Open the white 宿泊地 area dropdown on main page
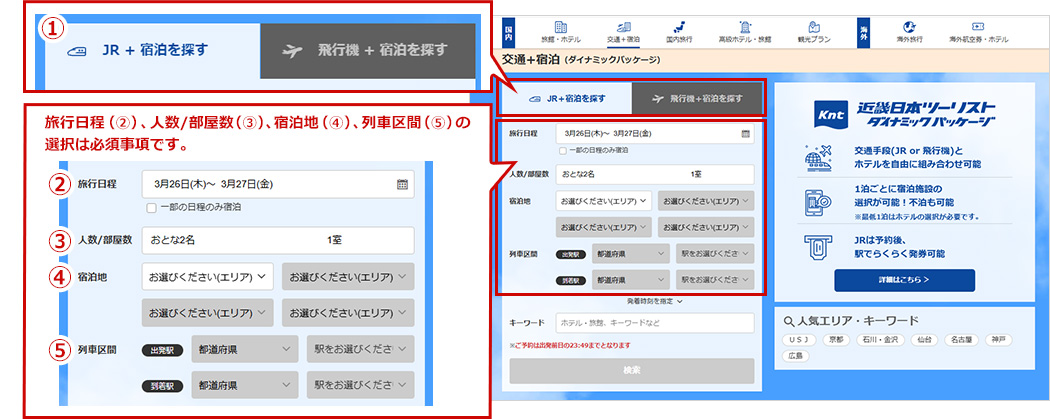 click(x=603, y=201)
